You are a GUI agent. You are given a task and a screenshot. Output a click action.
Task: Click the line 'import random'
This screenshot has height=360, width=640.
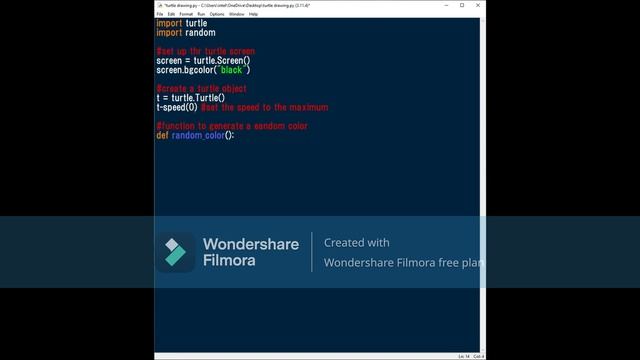[186, 33]
